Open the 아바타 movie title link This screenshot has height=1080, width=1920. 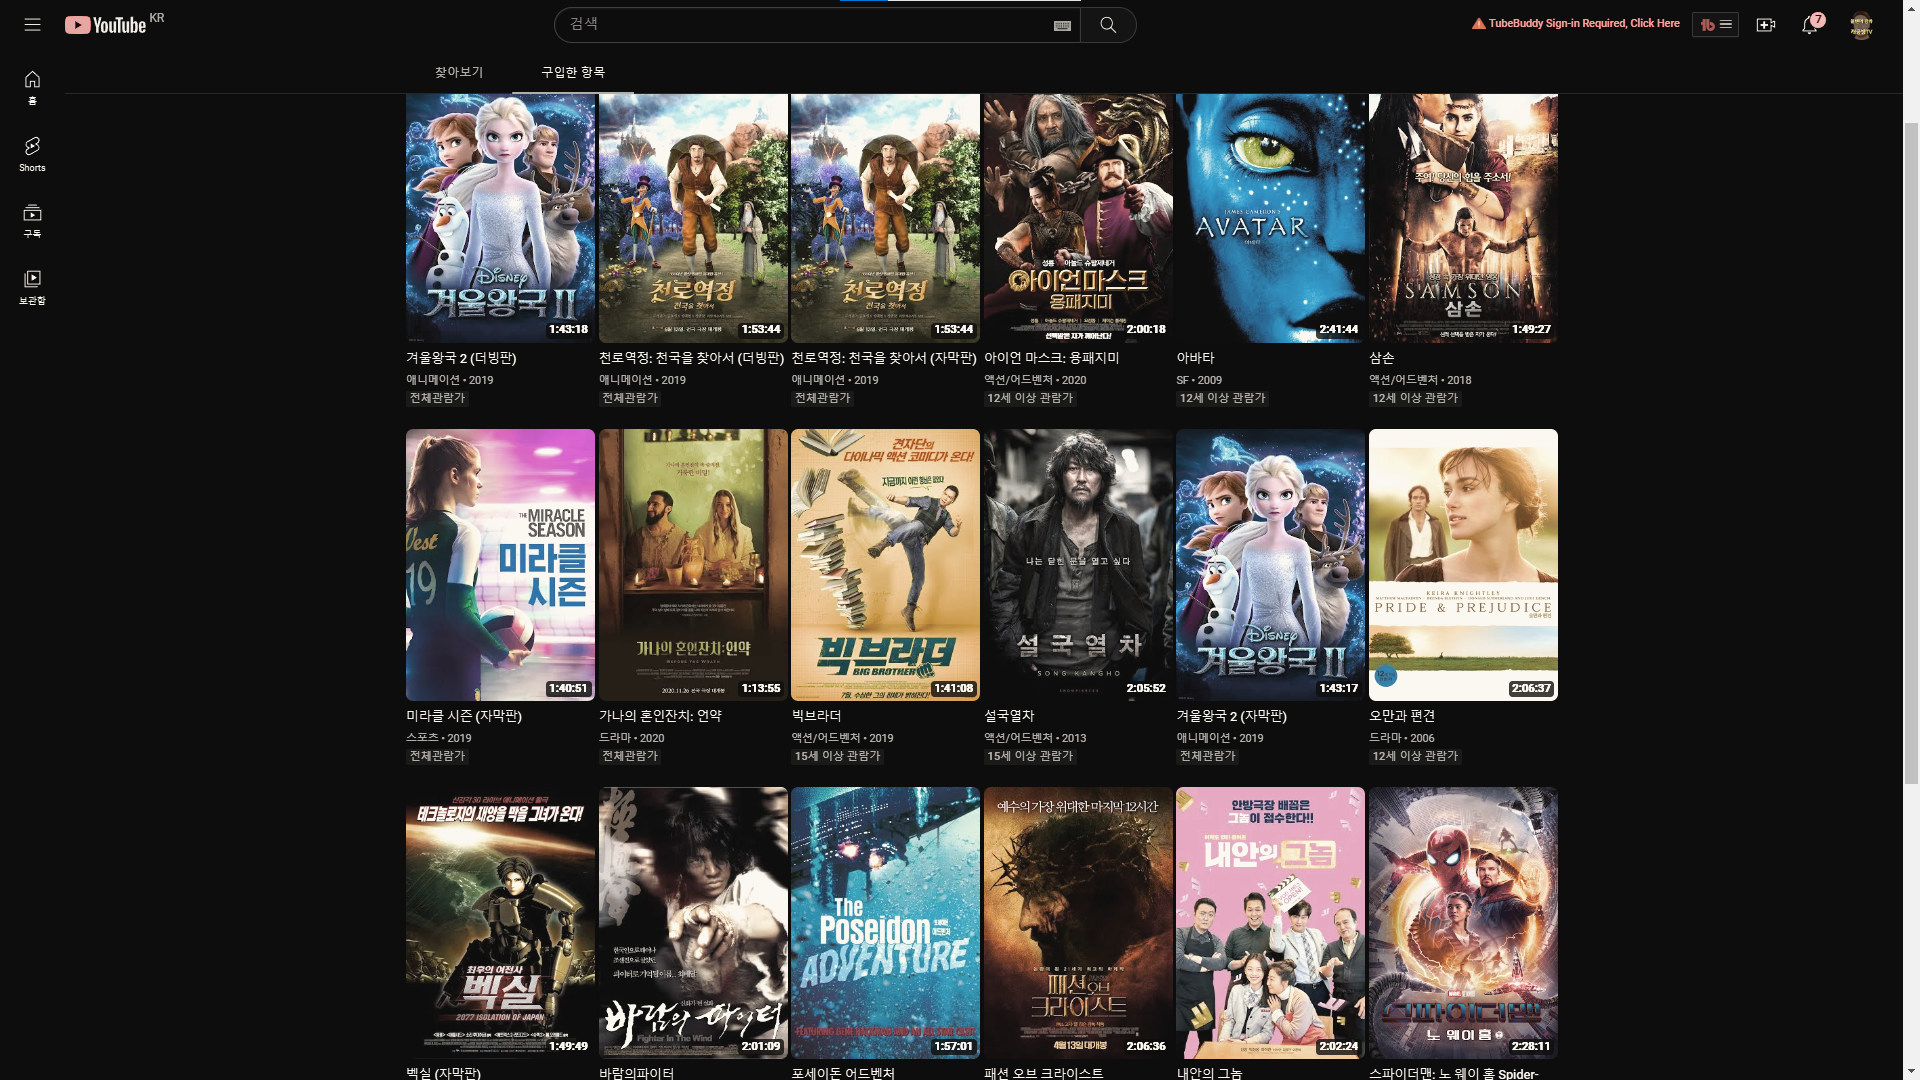(x=1195, y=358)
